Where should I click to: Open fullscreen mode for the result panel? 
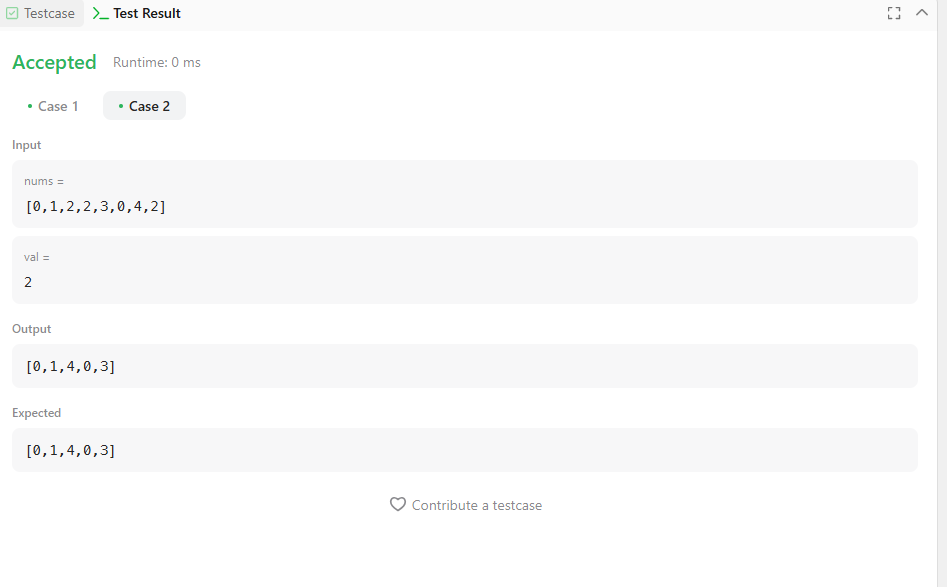click(894, 13)
